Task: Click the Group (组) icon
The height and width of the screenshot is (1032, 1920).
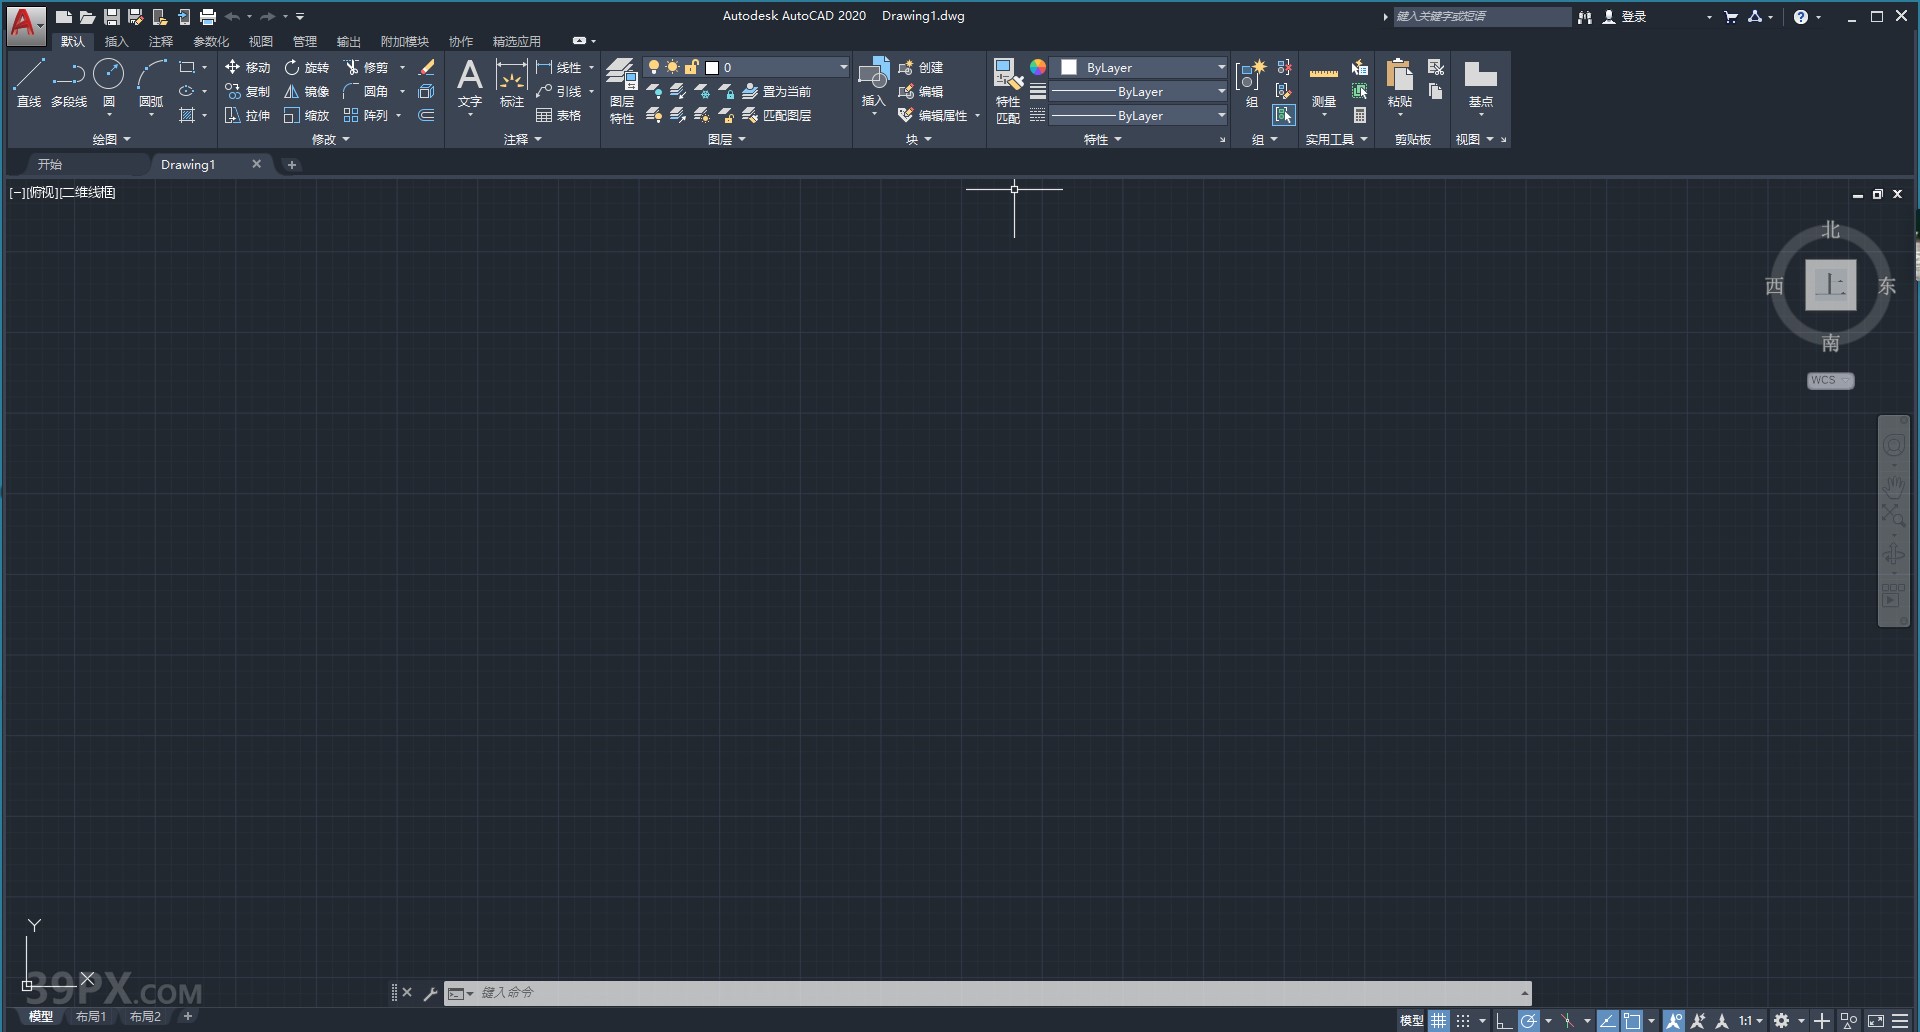Action: tap(1251, 83)
